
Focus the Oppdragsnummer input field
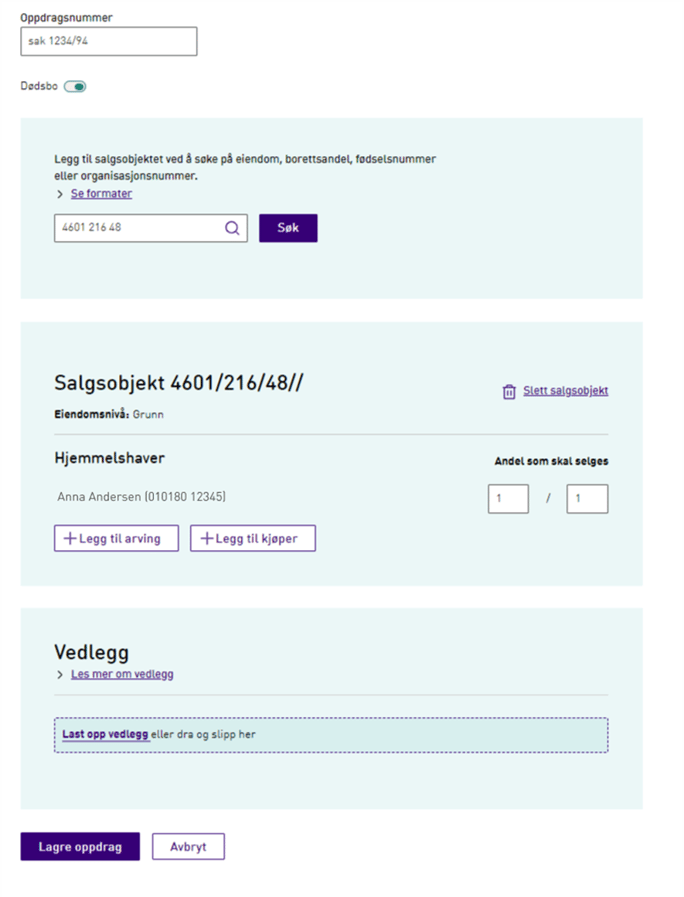pyautogui.click(x=109, y=41)
